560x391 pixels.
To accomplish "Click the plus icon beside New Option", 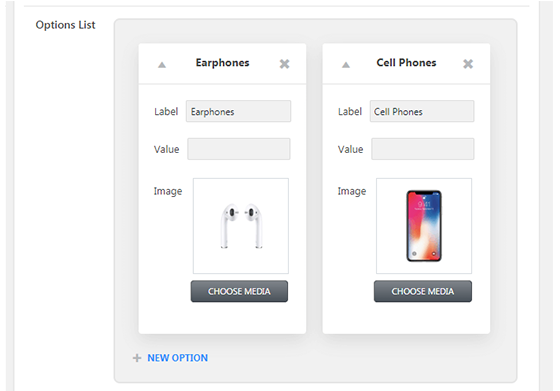I will click(137, 358).
